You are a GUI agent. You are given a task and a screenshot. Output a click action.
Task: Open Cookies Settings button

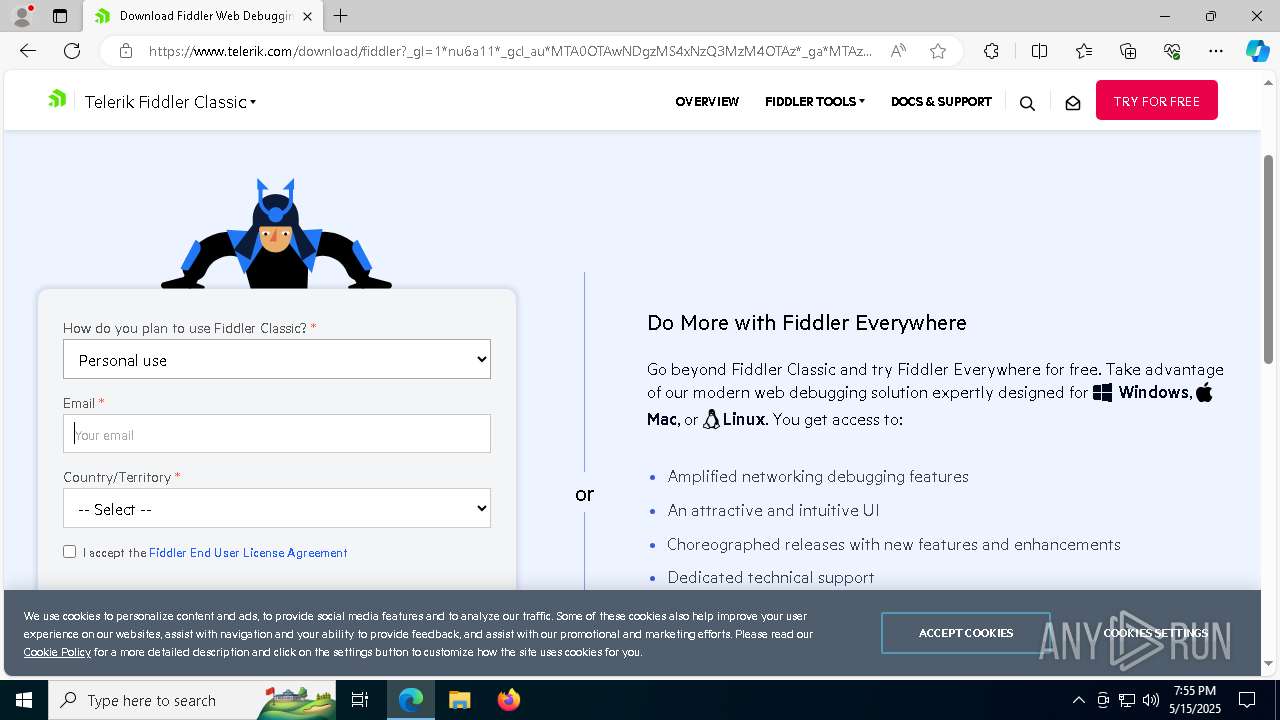[1155, 633]
